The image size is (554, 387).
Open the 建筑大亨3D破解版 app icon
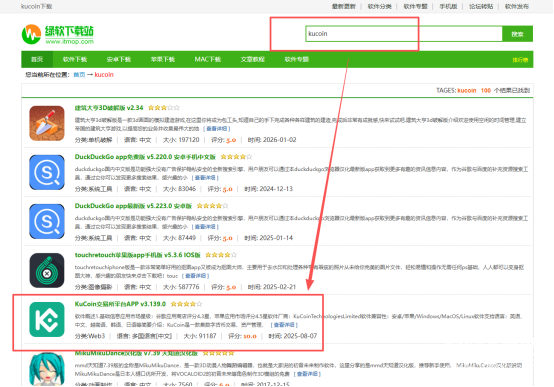coord(47,123)
